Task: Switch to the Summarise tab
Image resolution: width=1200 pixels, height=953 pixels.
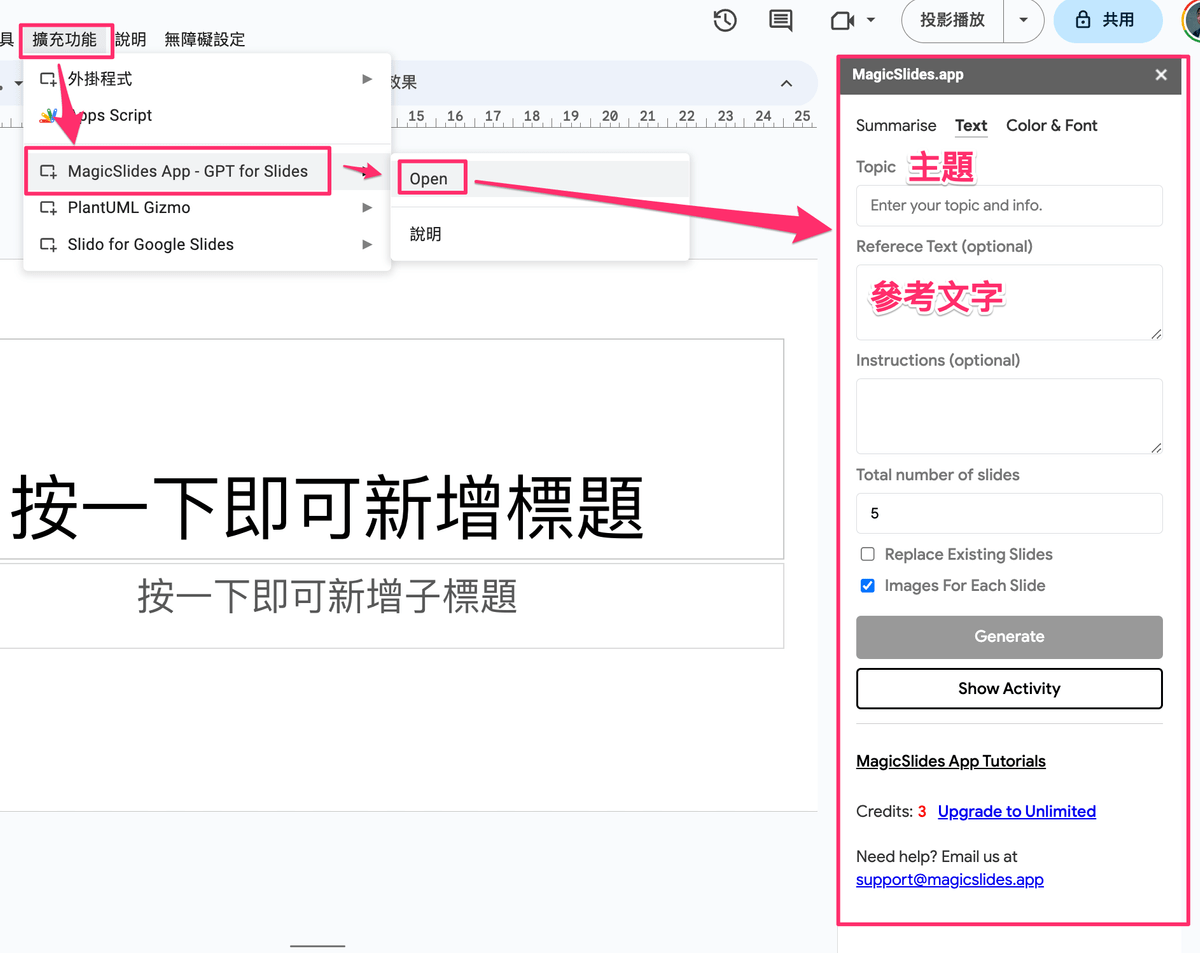Action: click(896, 126)
